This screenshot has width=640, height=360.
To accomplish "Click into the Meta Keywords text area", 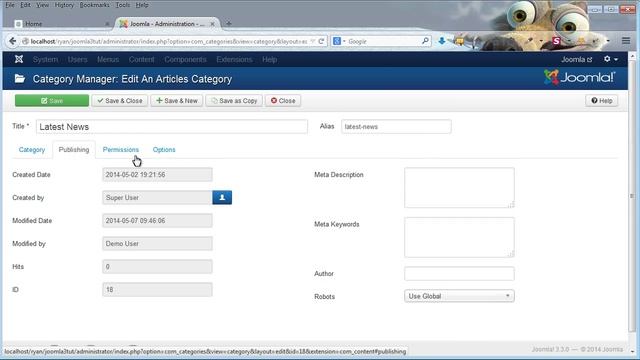I will coord(459,237).
